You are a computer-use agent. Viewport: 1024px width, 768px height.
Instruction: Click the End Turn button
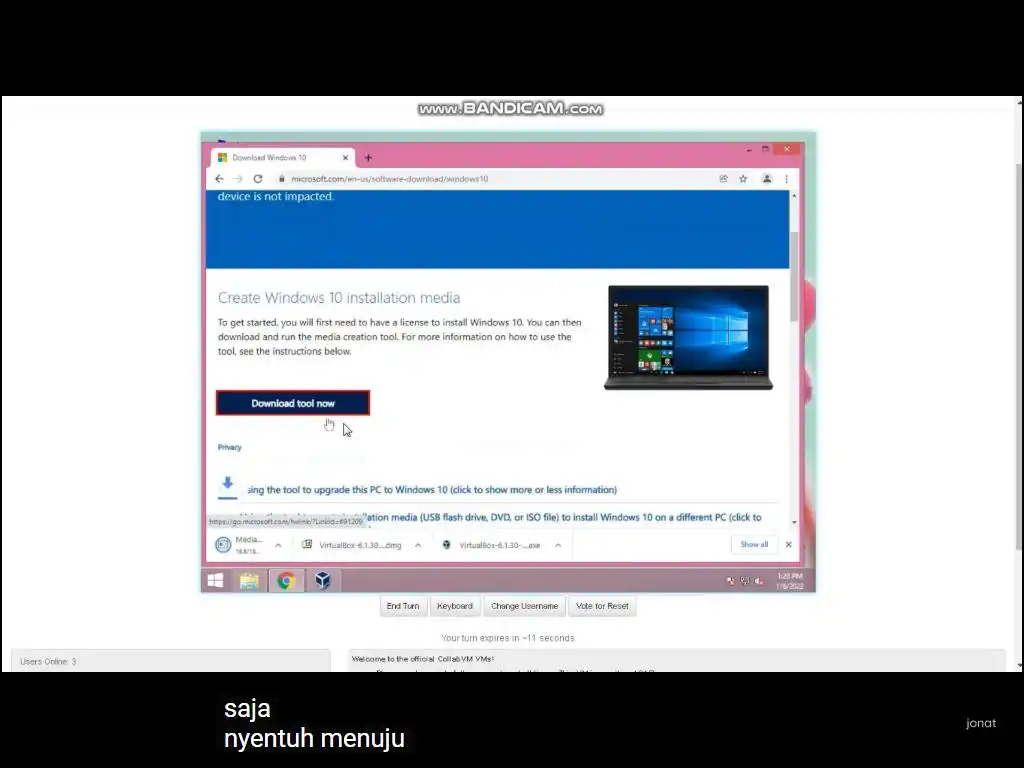click(x=403, y=606)
